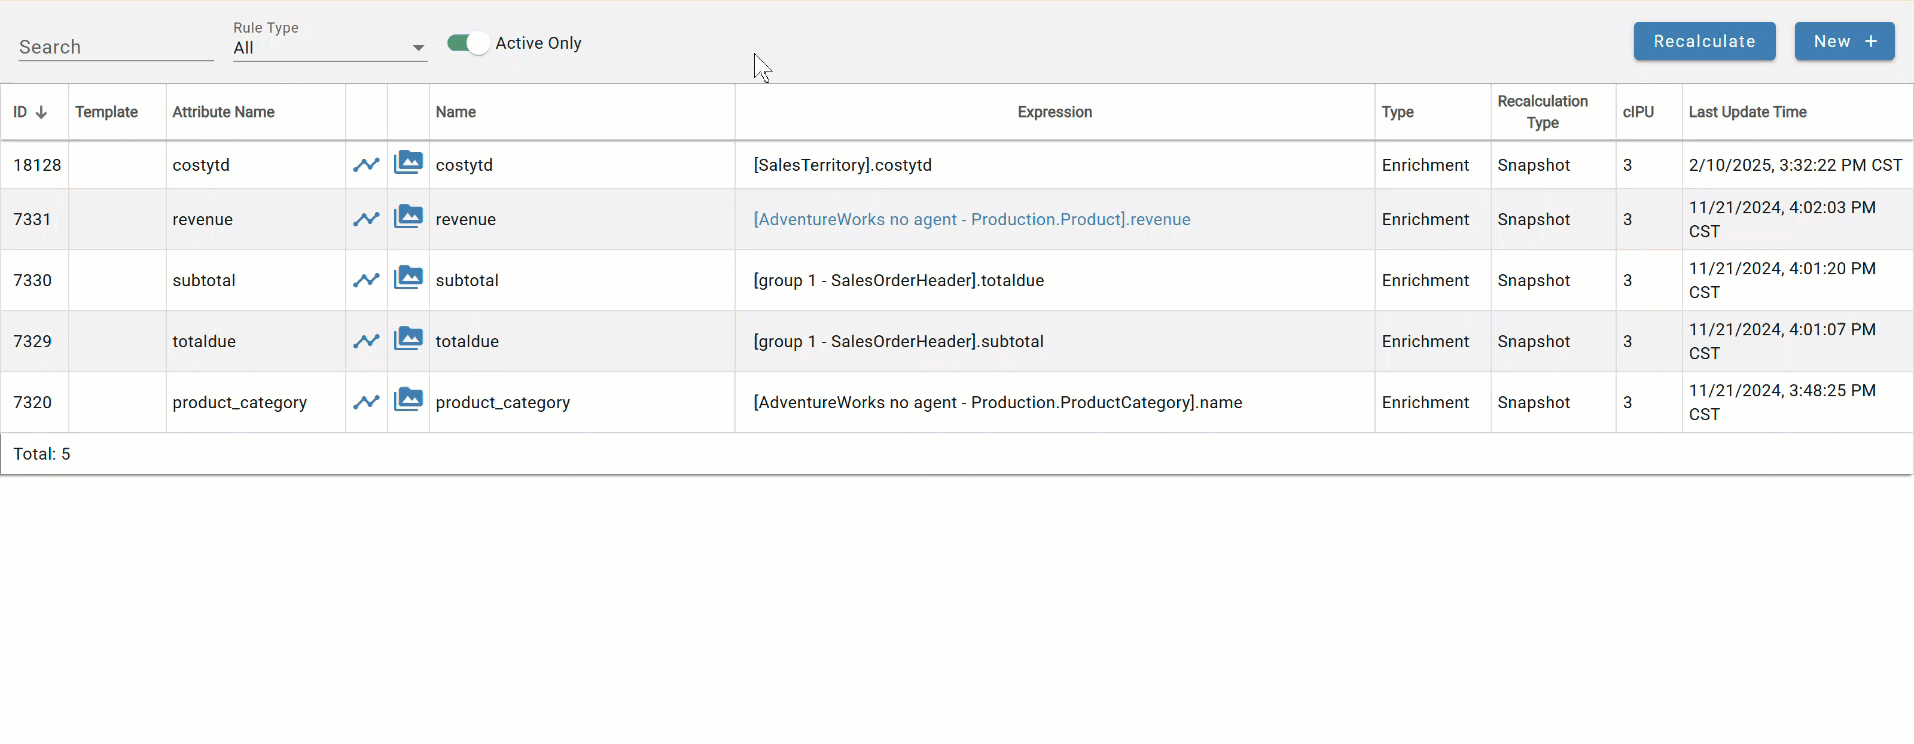The height and width of the screenshot is (744, 1914).
Task: Click timestamp 11/21/2024, 4:01:07 PM CST
Action: pyautogui.click(x=1782, y=341)
